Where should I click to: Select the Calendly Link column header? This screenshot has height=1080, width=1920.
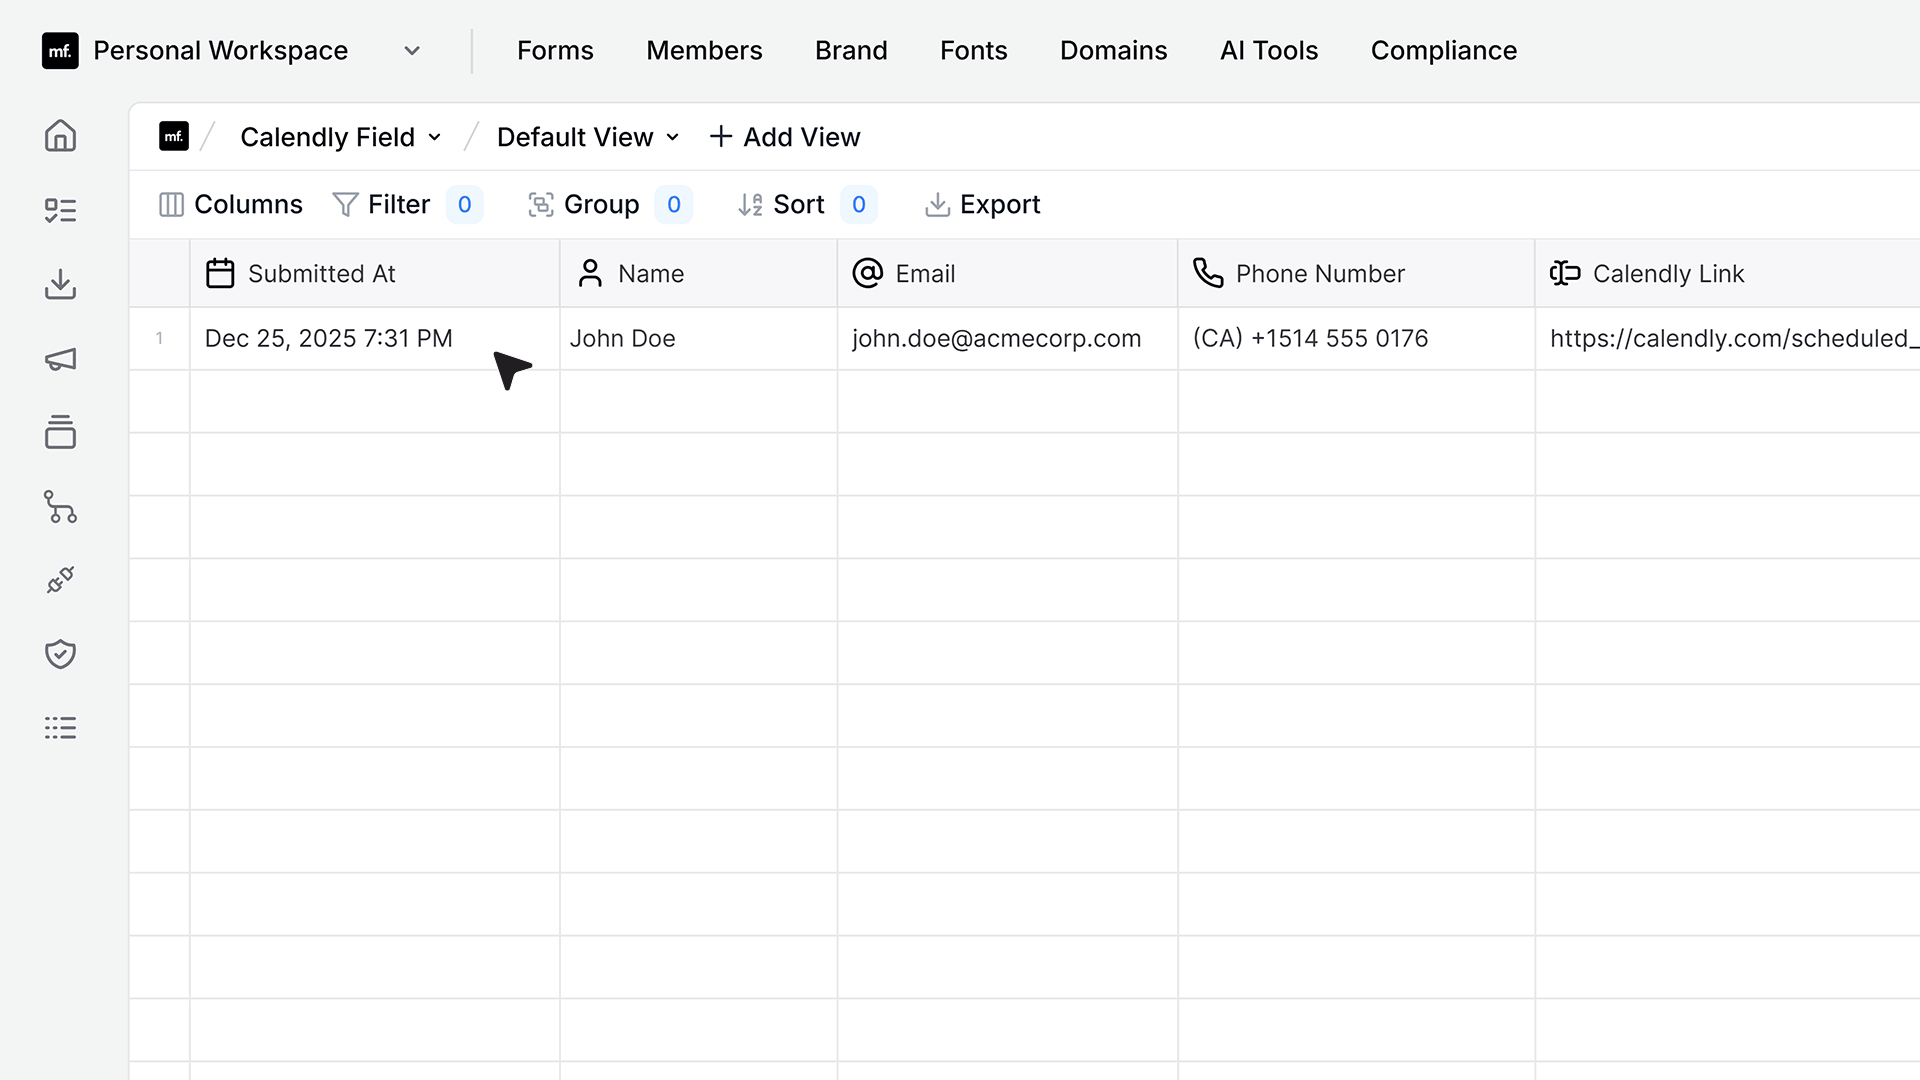(x=1728, y=273)
